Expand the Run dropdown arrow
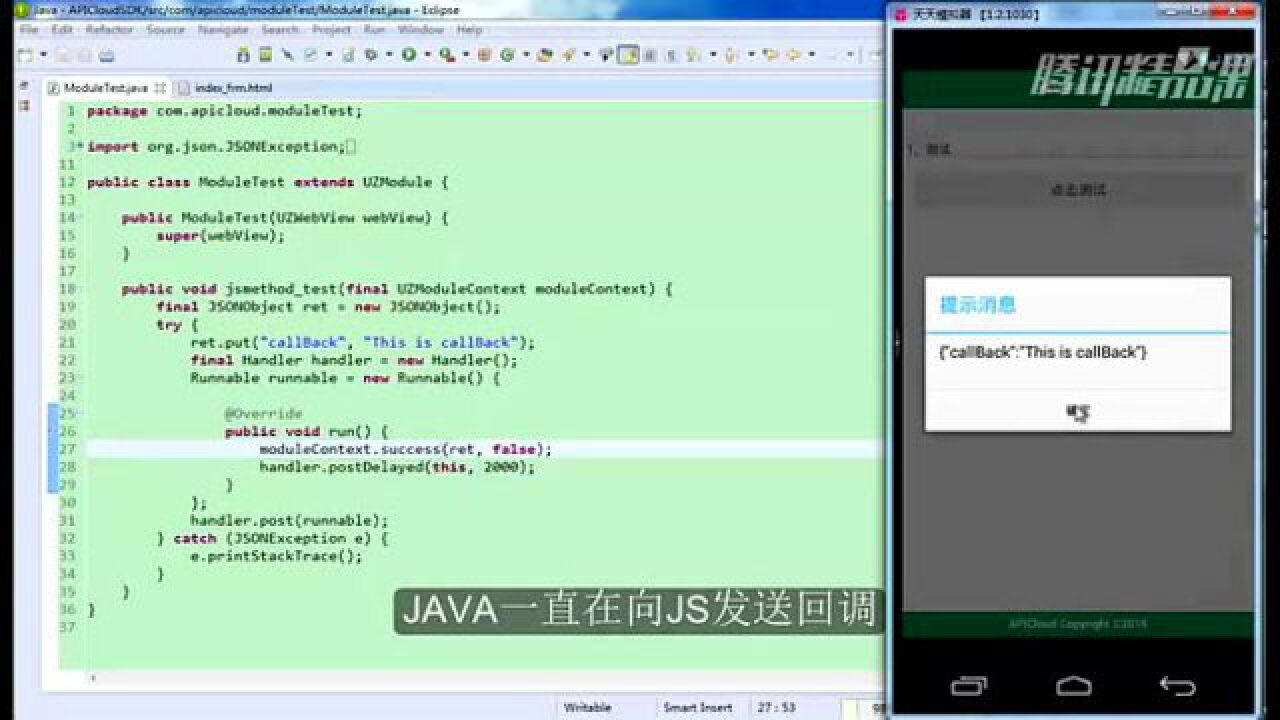 428,55
